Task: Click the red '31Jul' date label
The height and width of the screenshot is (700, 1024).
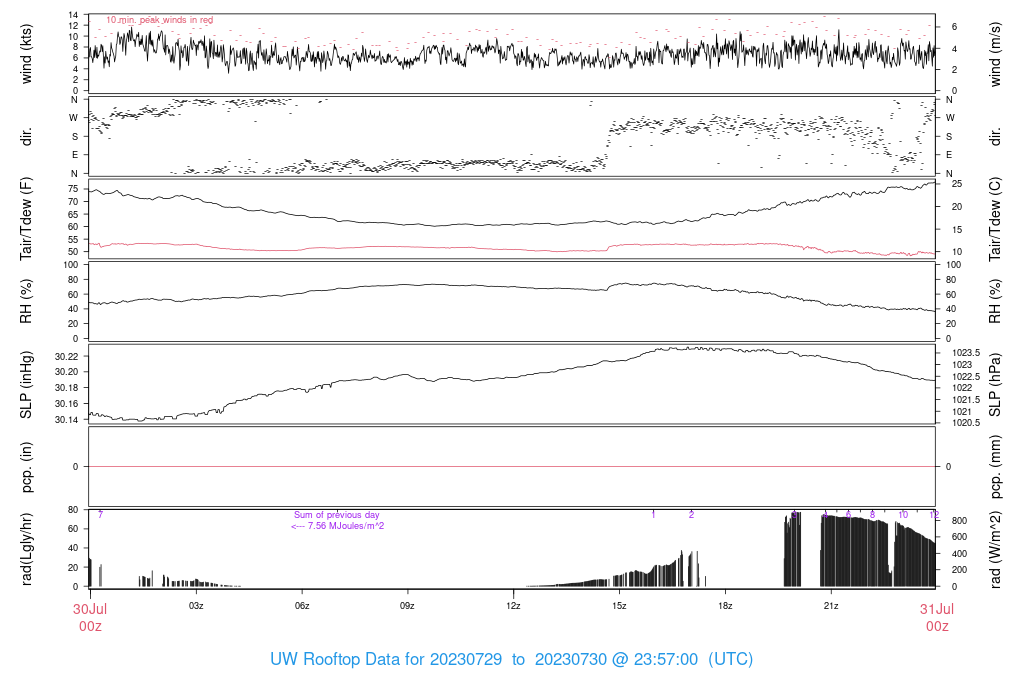Action: click(936, 609)
